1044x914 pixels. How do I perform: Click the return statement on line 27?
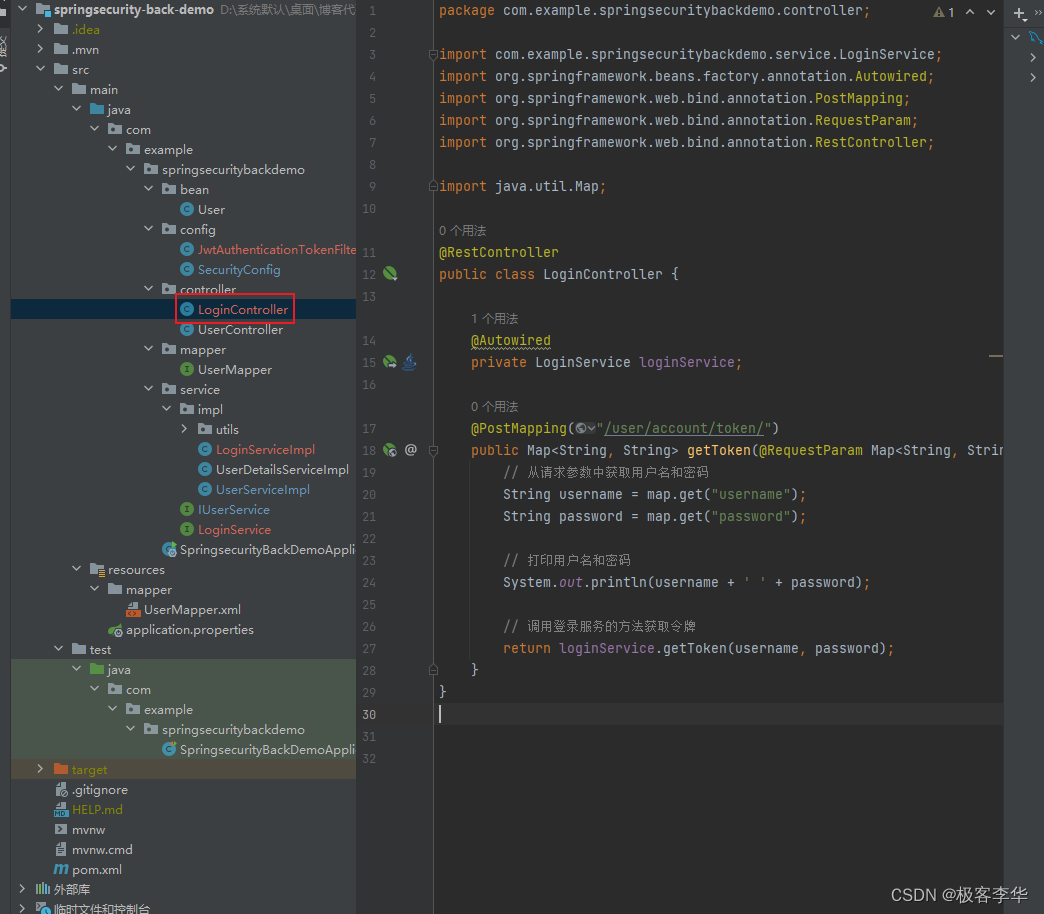698,648
